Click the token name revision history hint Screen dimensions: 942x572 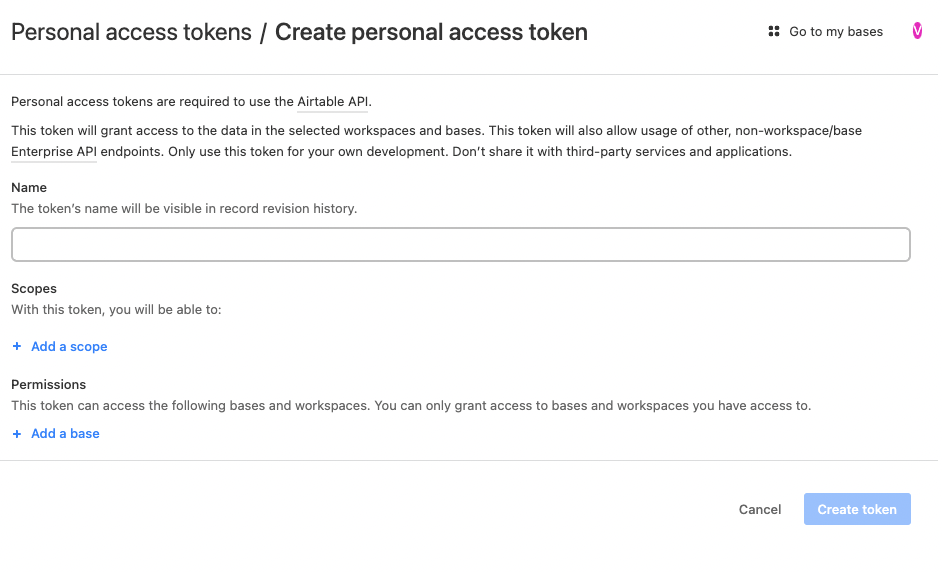pos(184,209)
